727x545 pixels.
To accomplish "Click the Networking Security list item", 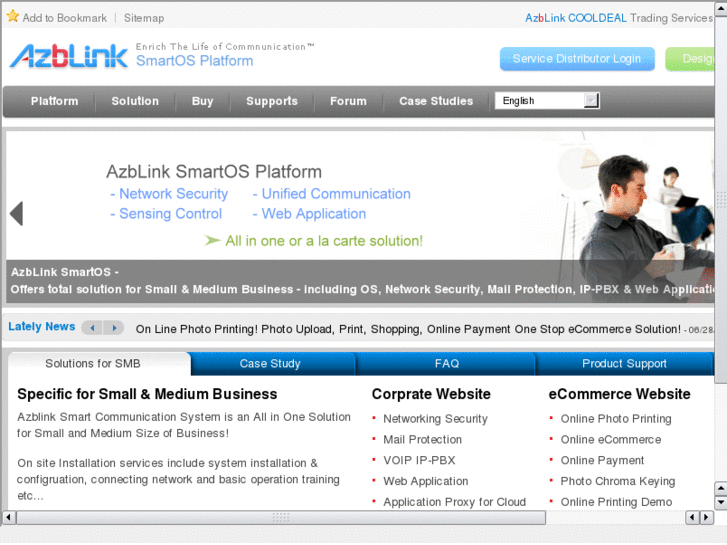I will (435, 418).
